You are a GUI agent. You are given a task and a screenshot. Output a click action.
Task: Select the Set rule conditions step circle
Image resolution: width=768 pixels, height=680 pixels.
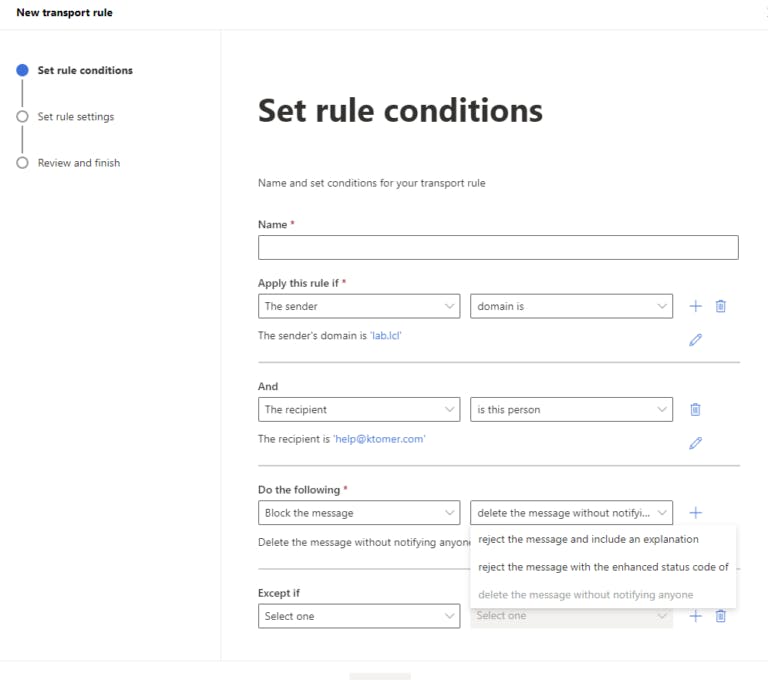click(22, 70)
